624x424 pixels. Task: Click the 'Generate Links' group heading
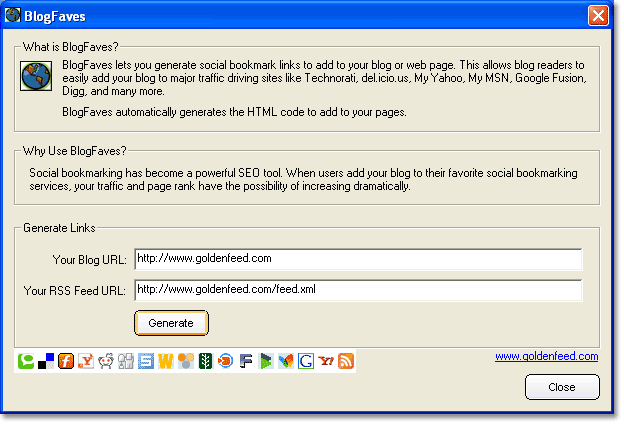tap(59, 228)
